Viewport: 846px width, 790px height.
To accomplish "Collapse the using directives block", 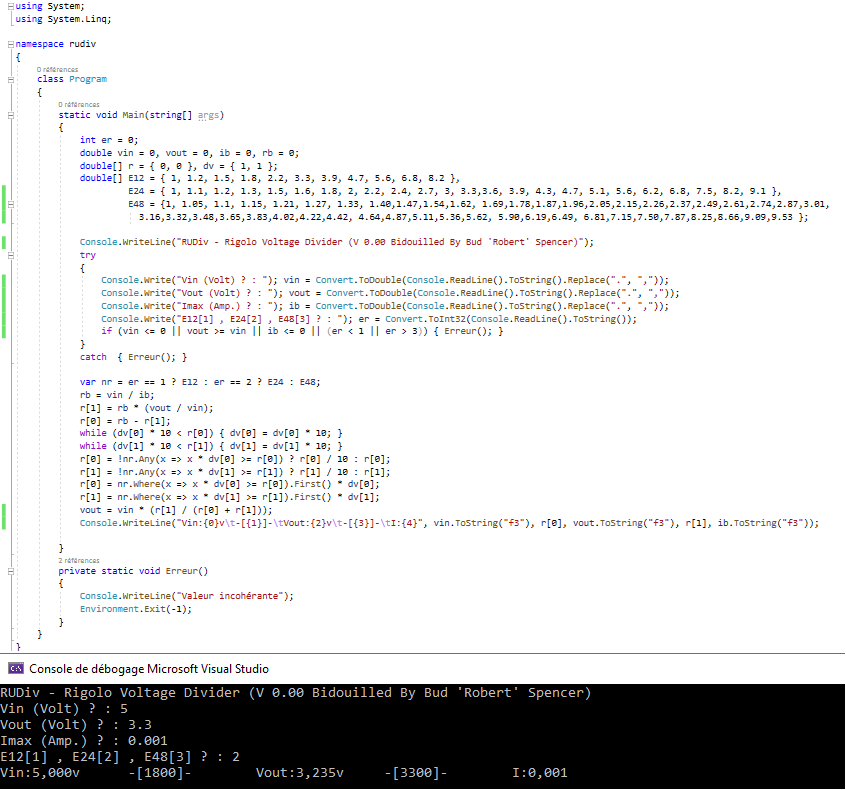I will coord(10,6).
